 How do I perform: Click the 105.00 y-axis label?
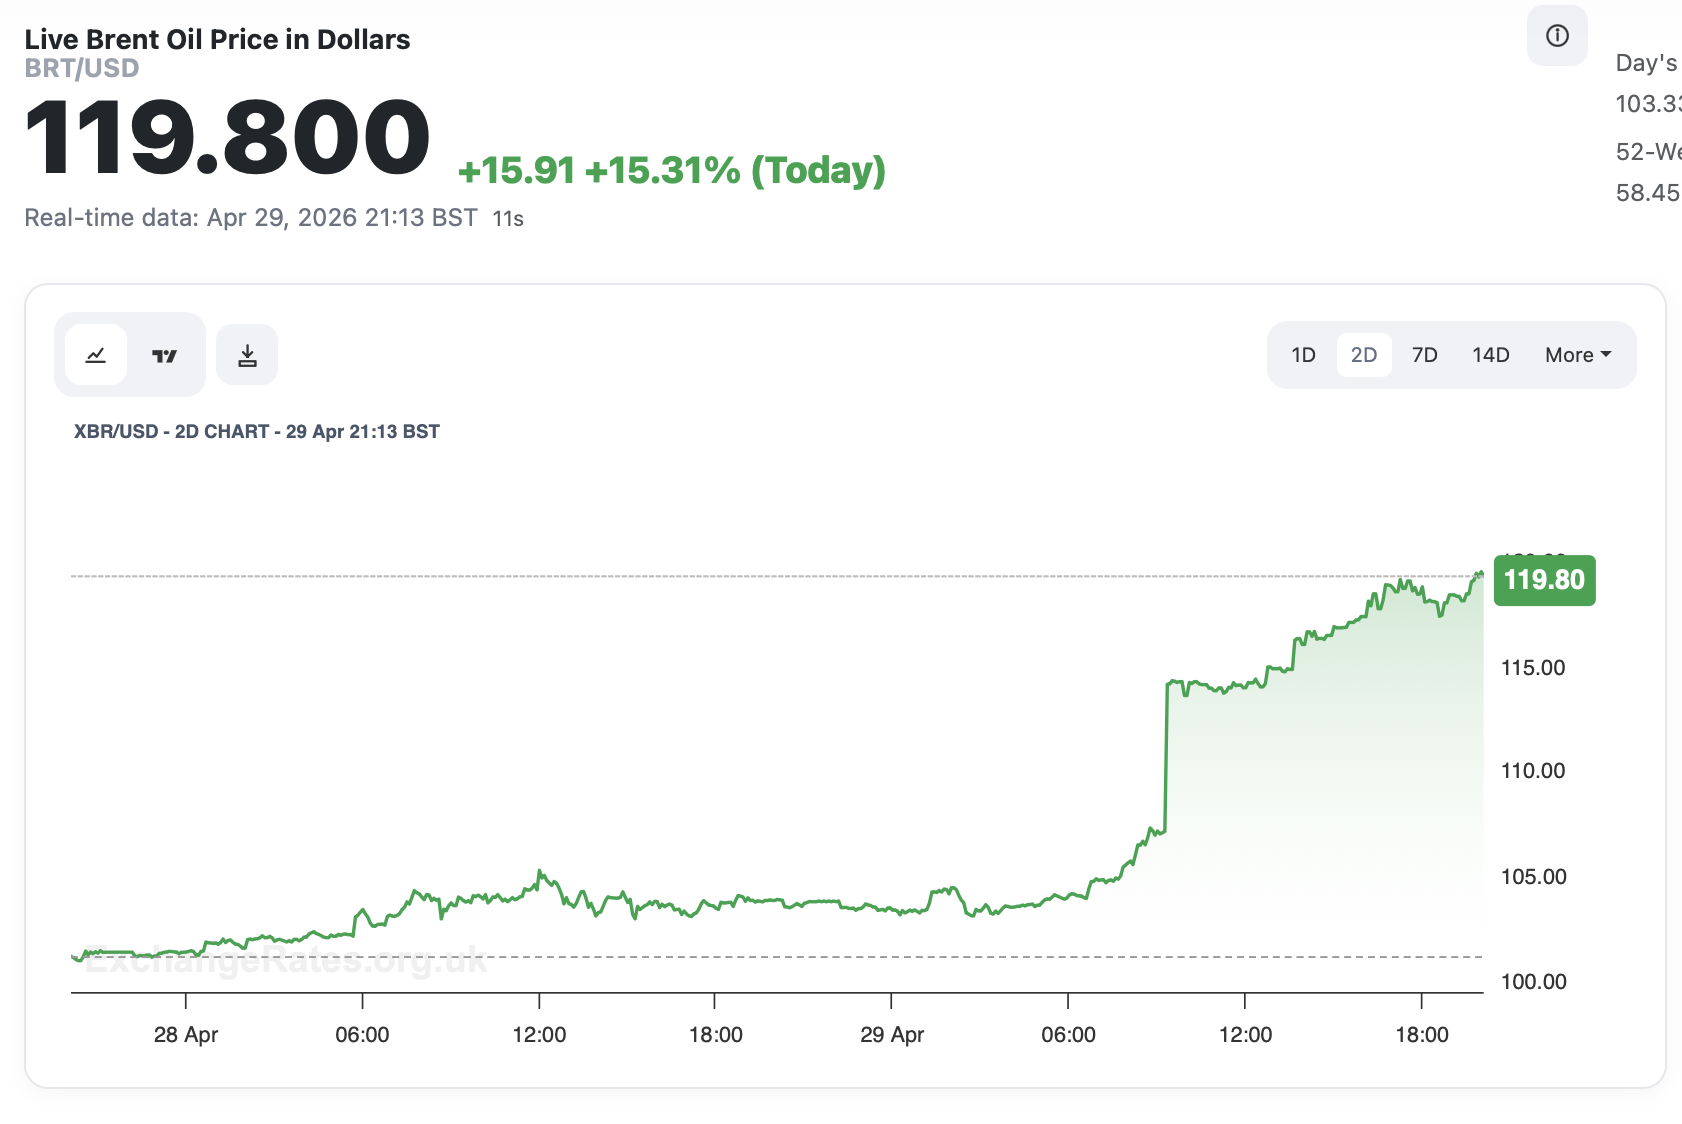tap(1533, 877)
